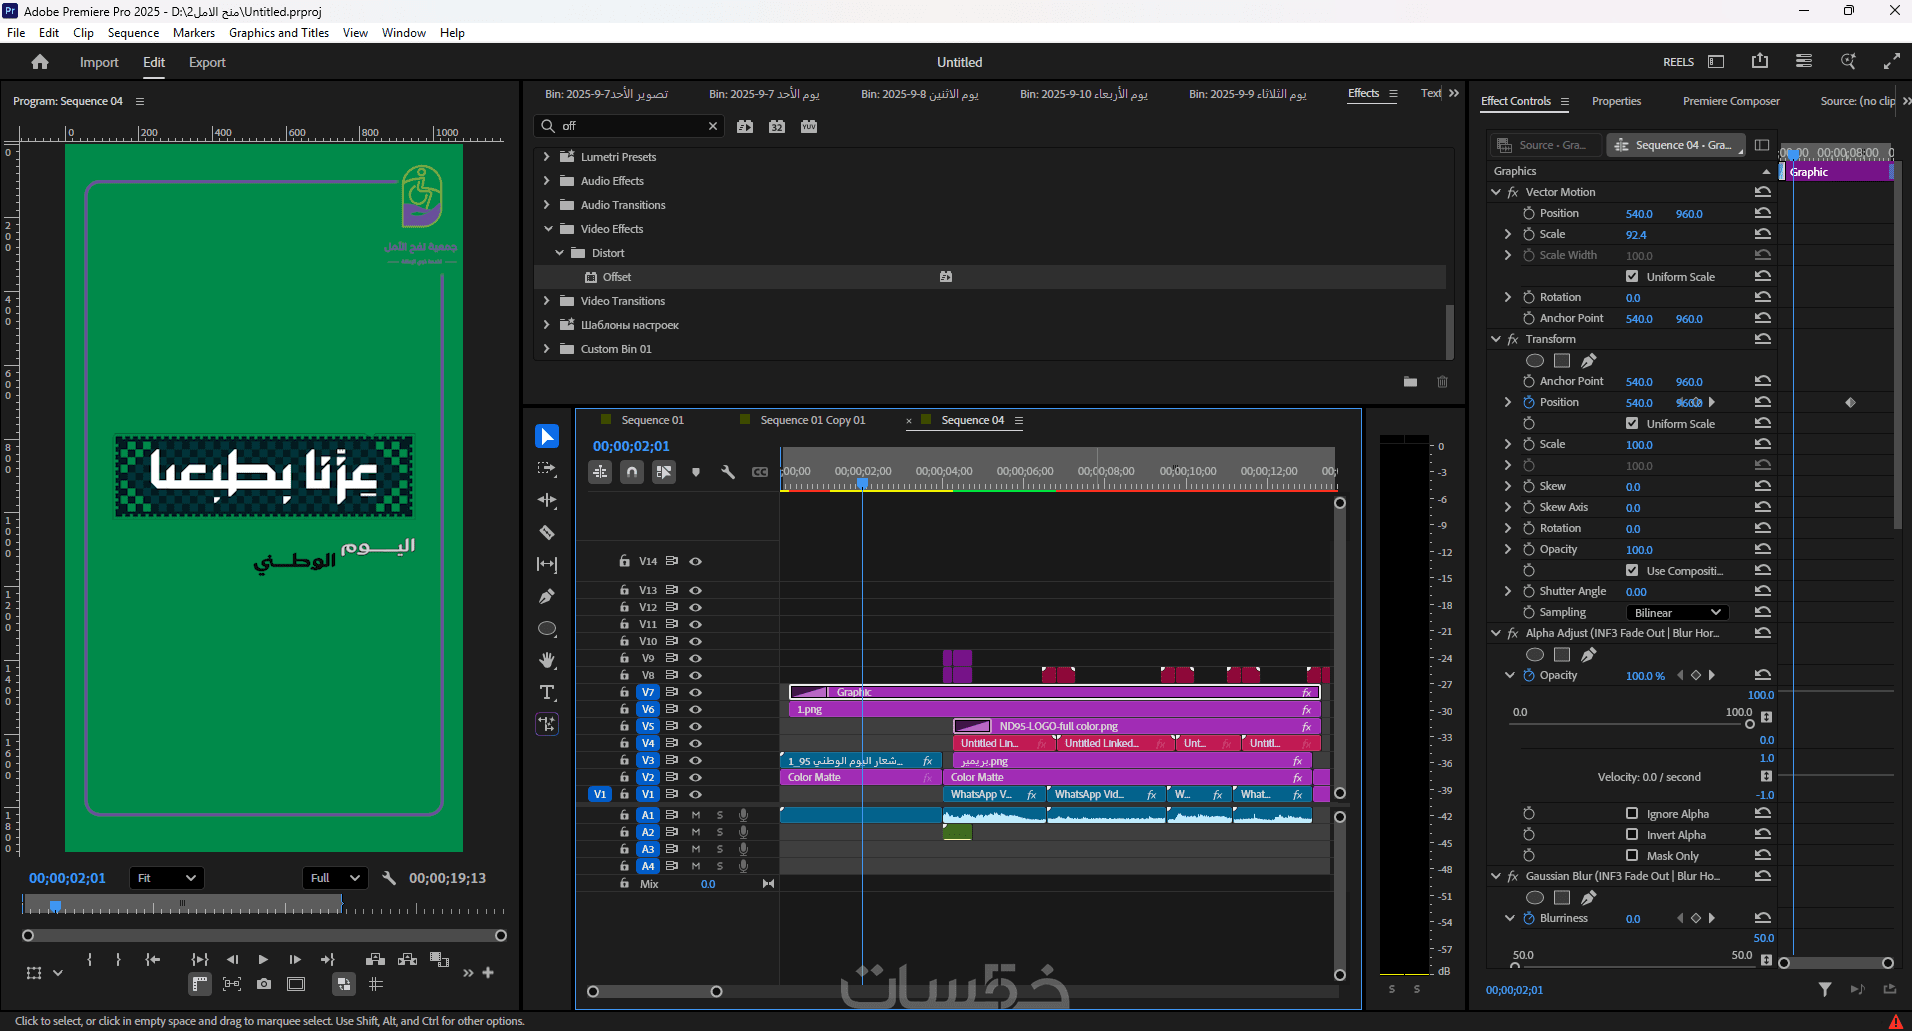Image resolution: width=1912 pixels, height=1031 pixels.
Task: Expand the Lumetri Presets folder
Action: [546, 157]
